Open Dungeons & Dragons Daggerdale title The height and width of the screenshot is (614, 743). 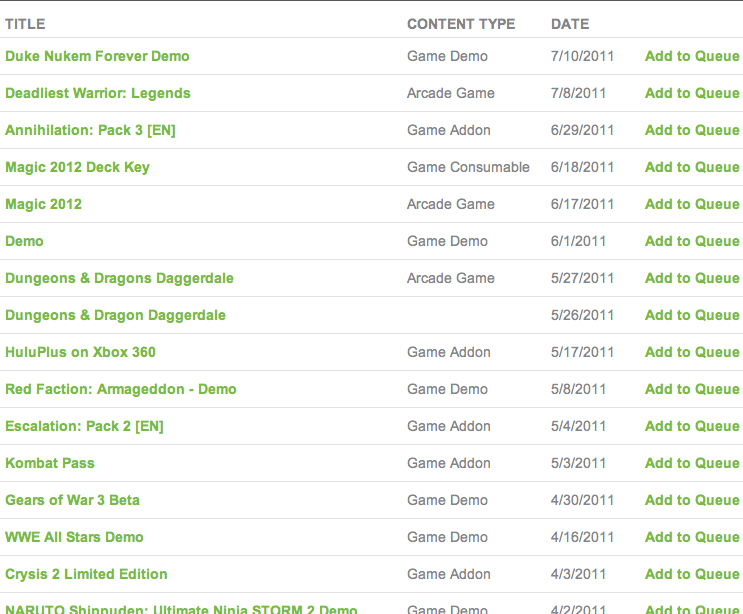pos(119,278)
